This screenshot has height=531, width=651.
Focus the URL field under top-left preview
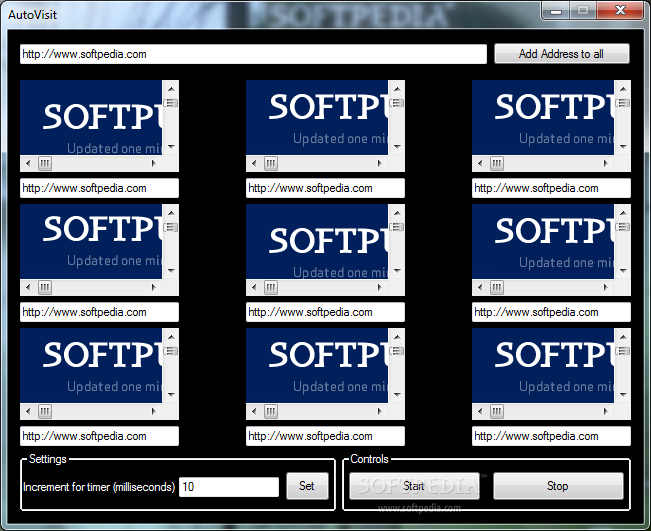(x=99, y=188)
